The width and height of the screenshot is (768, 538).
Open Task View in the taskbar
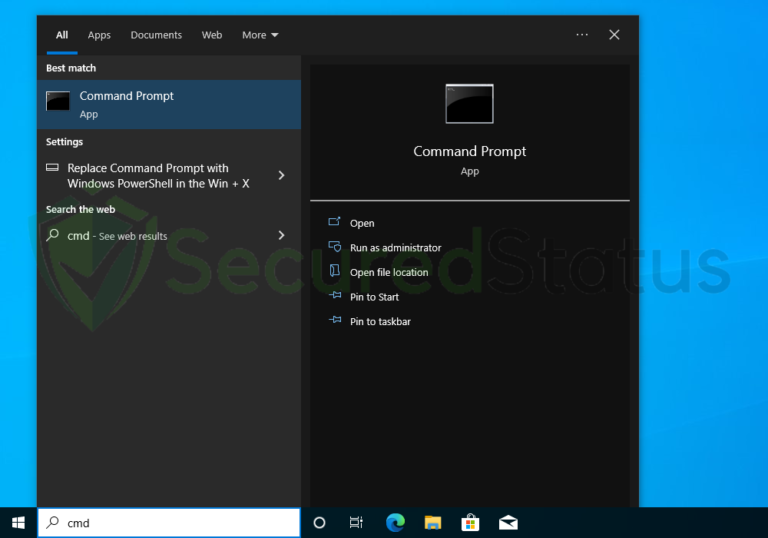point(356,523)
